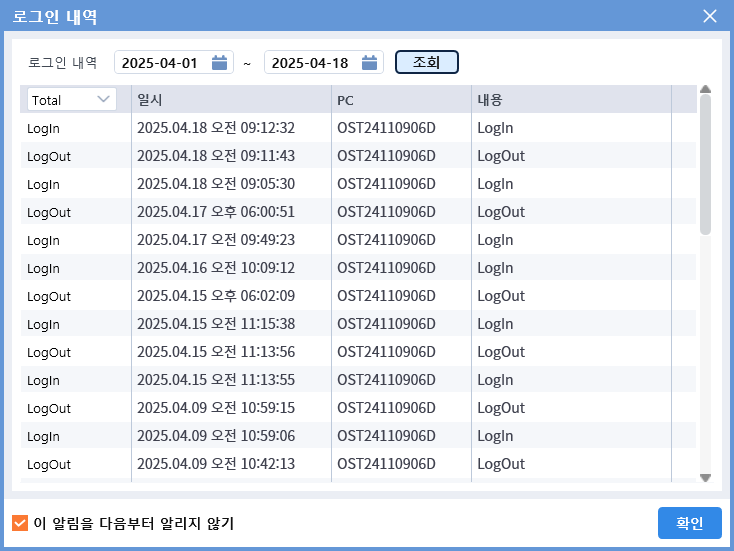Click the 내용 column header

pyautogui.click(x=570, y=100)
